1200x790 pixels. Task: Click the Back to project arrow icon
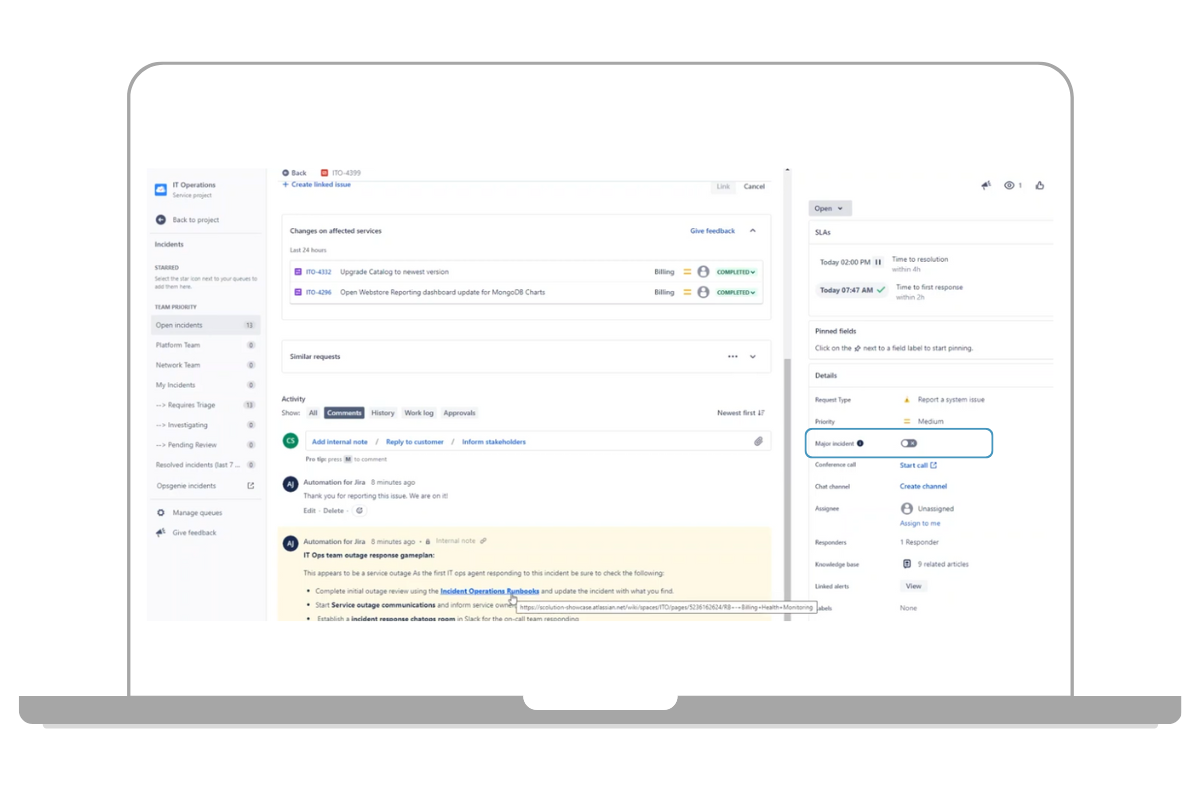coord(161,220)
